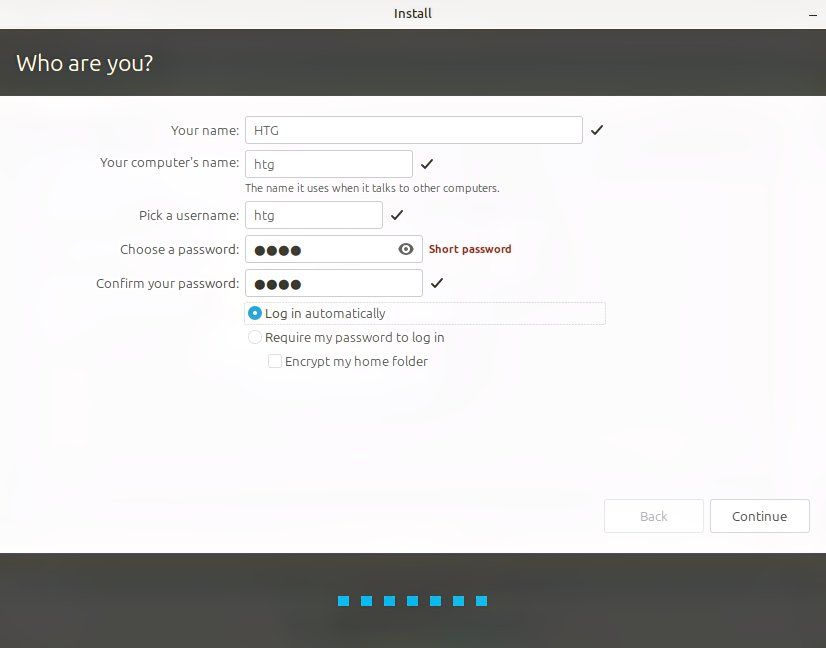Click the progress dots indicator
This screenshot has height=648, width=826.
[412, 601]
